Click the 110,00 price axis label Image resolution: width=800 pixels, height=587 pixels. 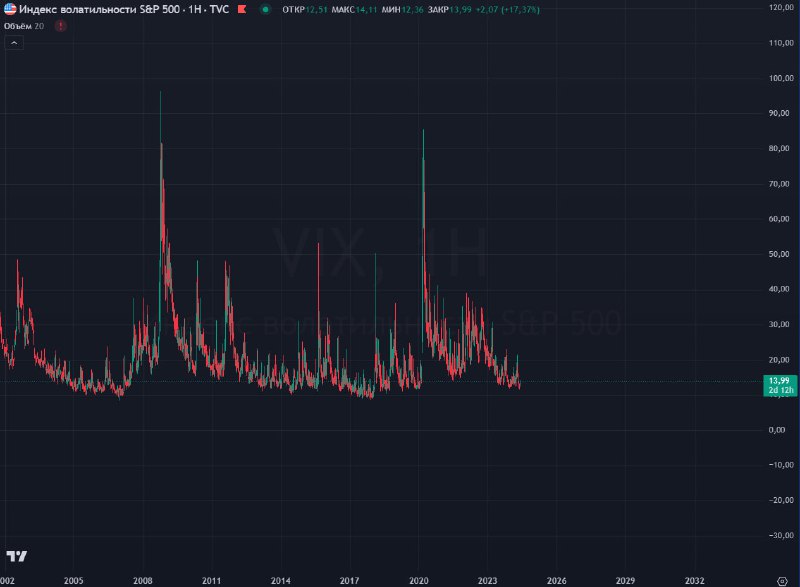781,43
